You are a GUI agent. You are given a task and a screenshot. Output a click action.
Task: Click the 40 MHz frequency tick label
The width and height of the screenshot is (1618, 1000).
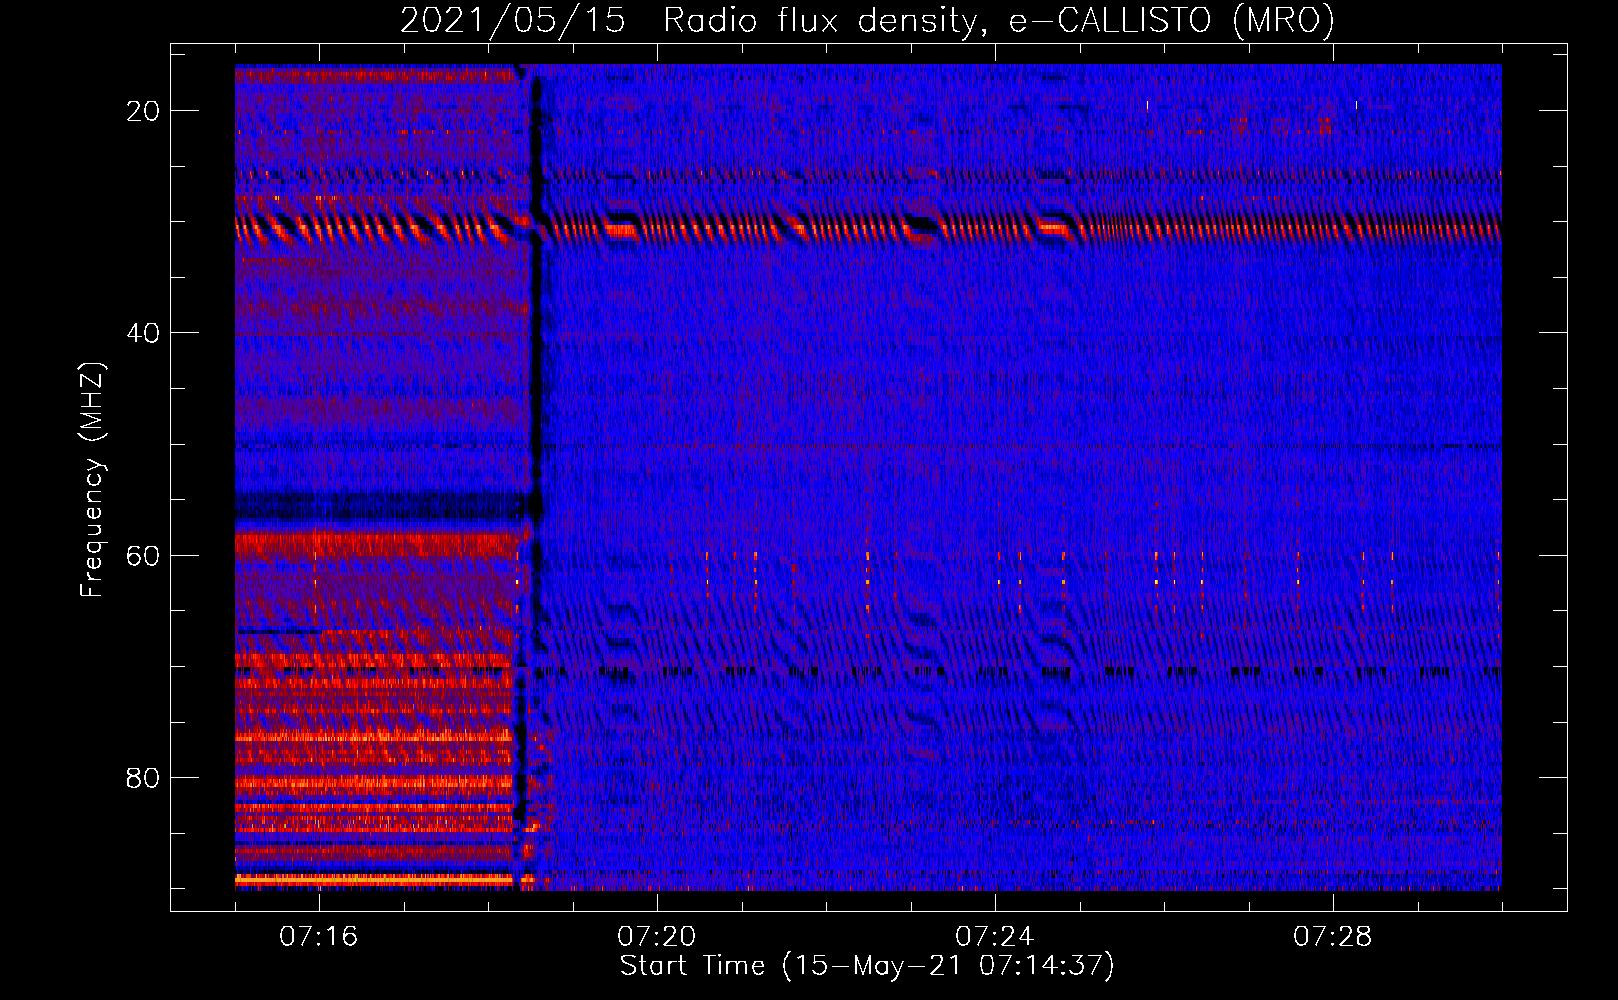(x=143, y=333)
